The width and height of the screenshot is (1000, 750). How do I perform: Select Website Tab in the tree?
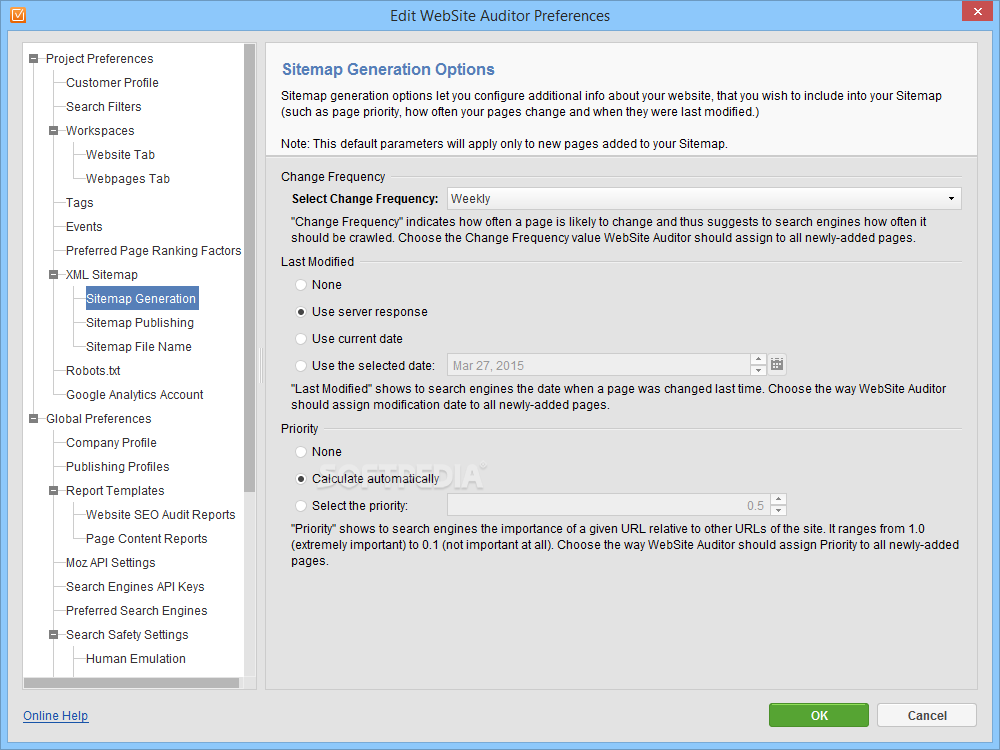121,155
